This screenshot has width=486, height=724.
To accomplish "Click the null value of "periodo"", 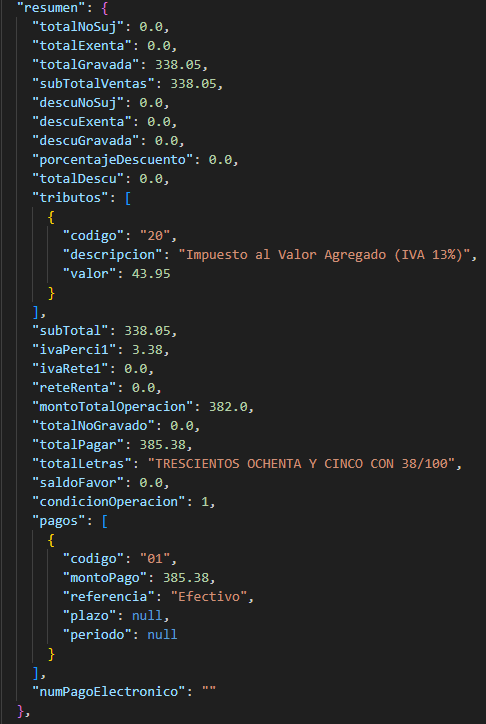I will (x=162, y=634).
